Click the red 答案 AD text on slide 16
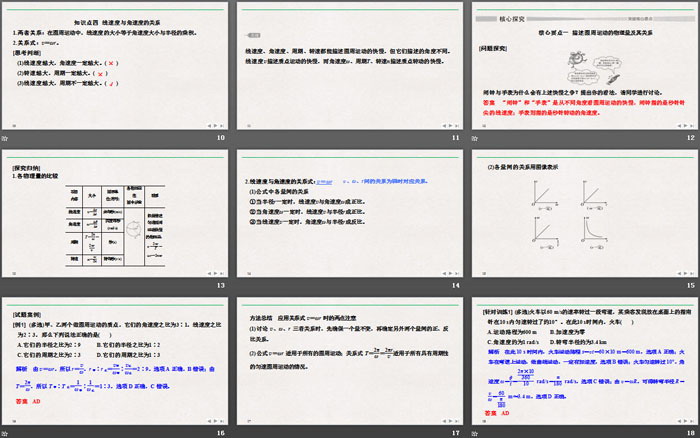 (x=28, y=401)
